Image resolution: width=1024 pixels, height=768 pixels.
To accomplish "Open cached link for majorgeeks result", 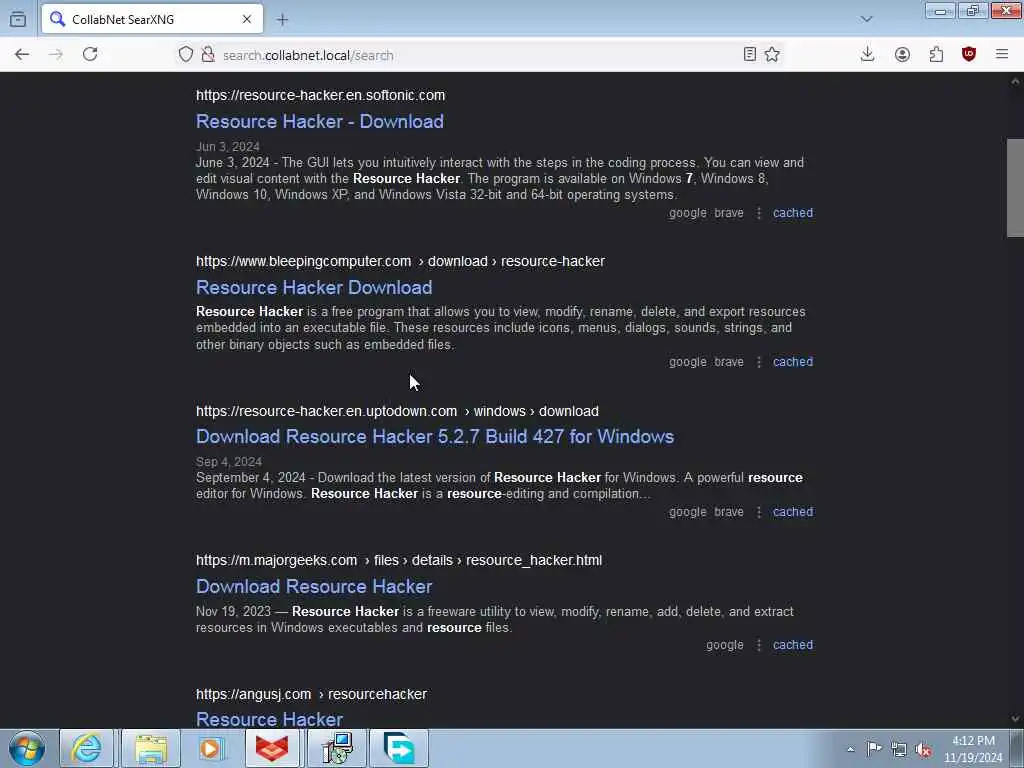I will point(793,645).
